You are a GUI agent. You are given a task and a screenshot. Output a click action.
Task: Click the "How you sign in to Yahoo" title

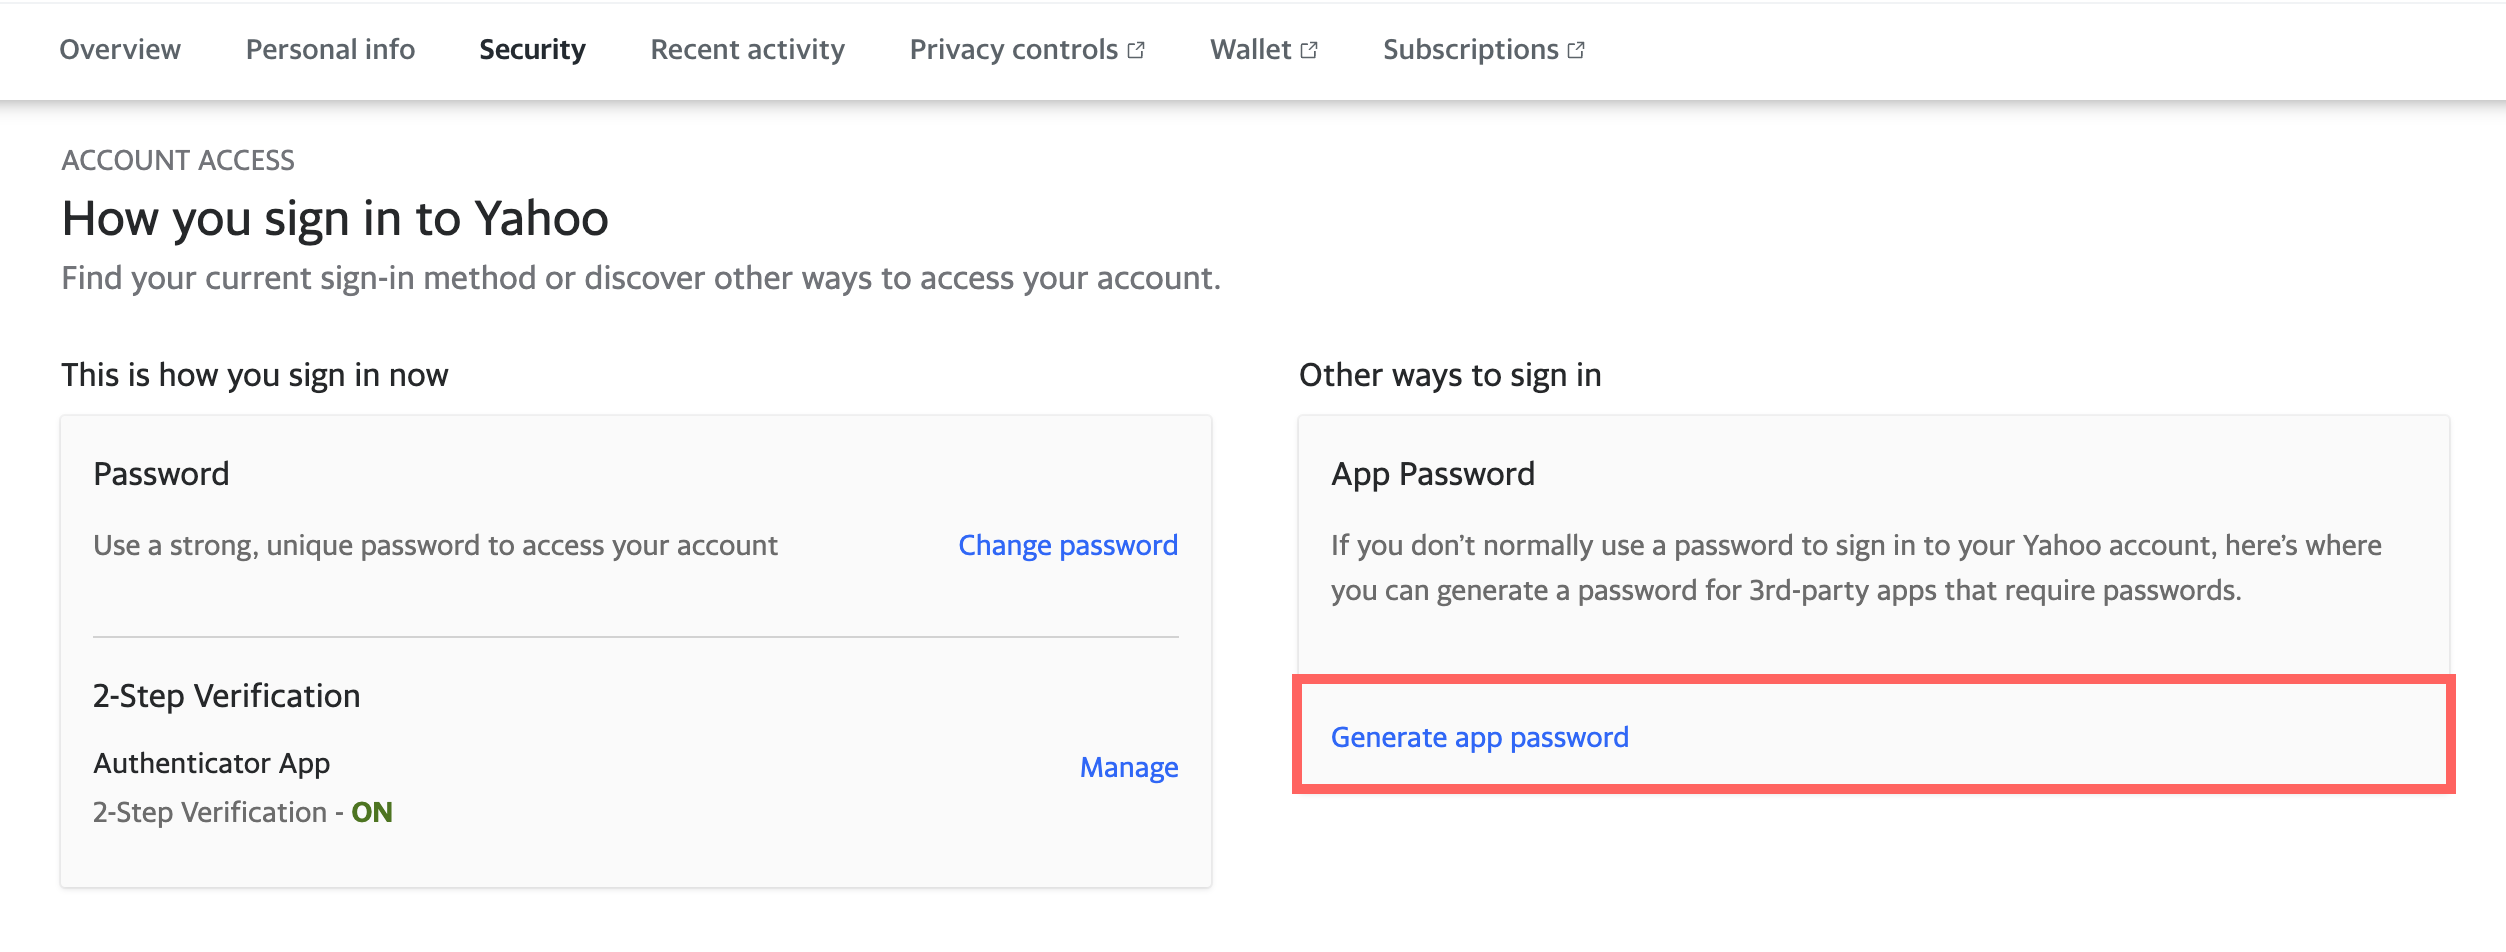[335, 218]
